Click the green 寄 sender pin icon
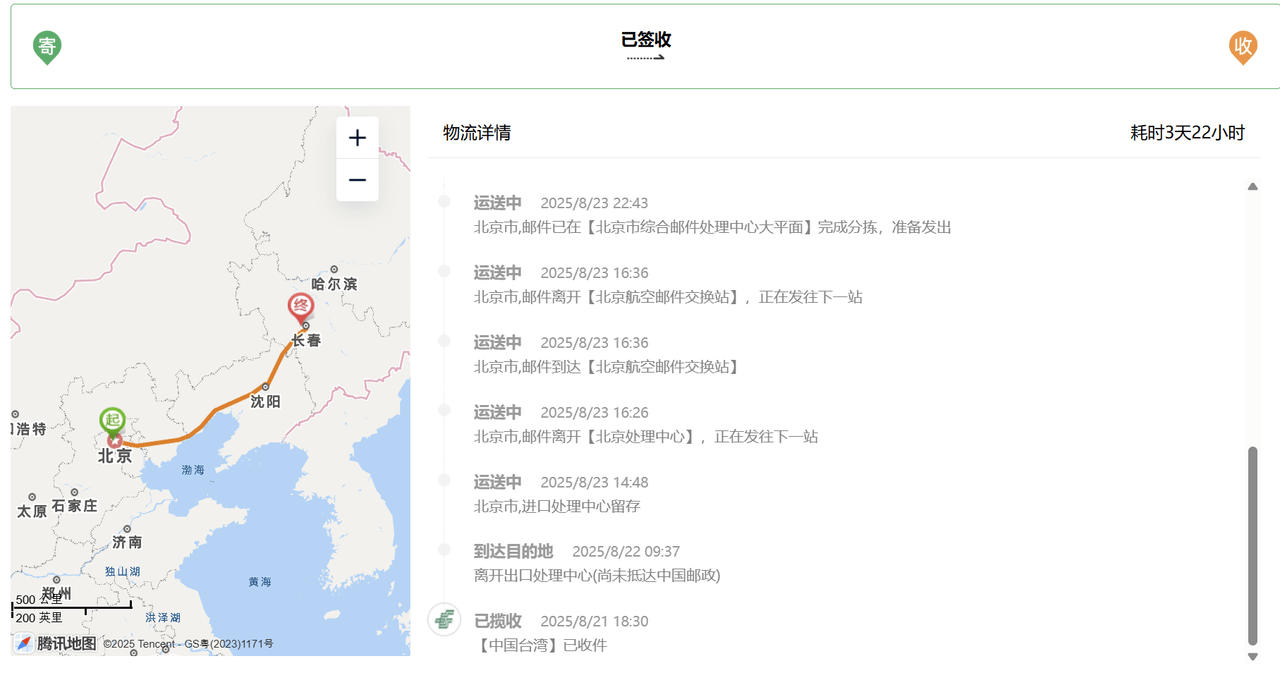Screen dimensions: 1280x676 click(47, 47)
